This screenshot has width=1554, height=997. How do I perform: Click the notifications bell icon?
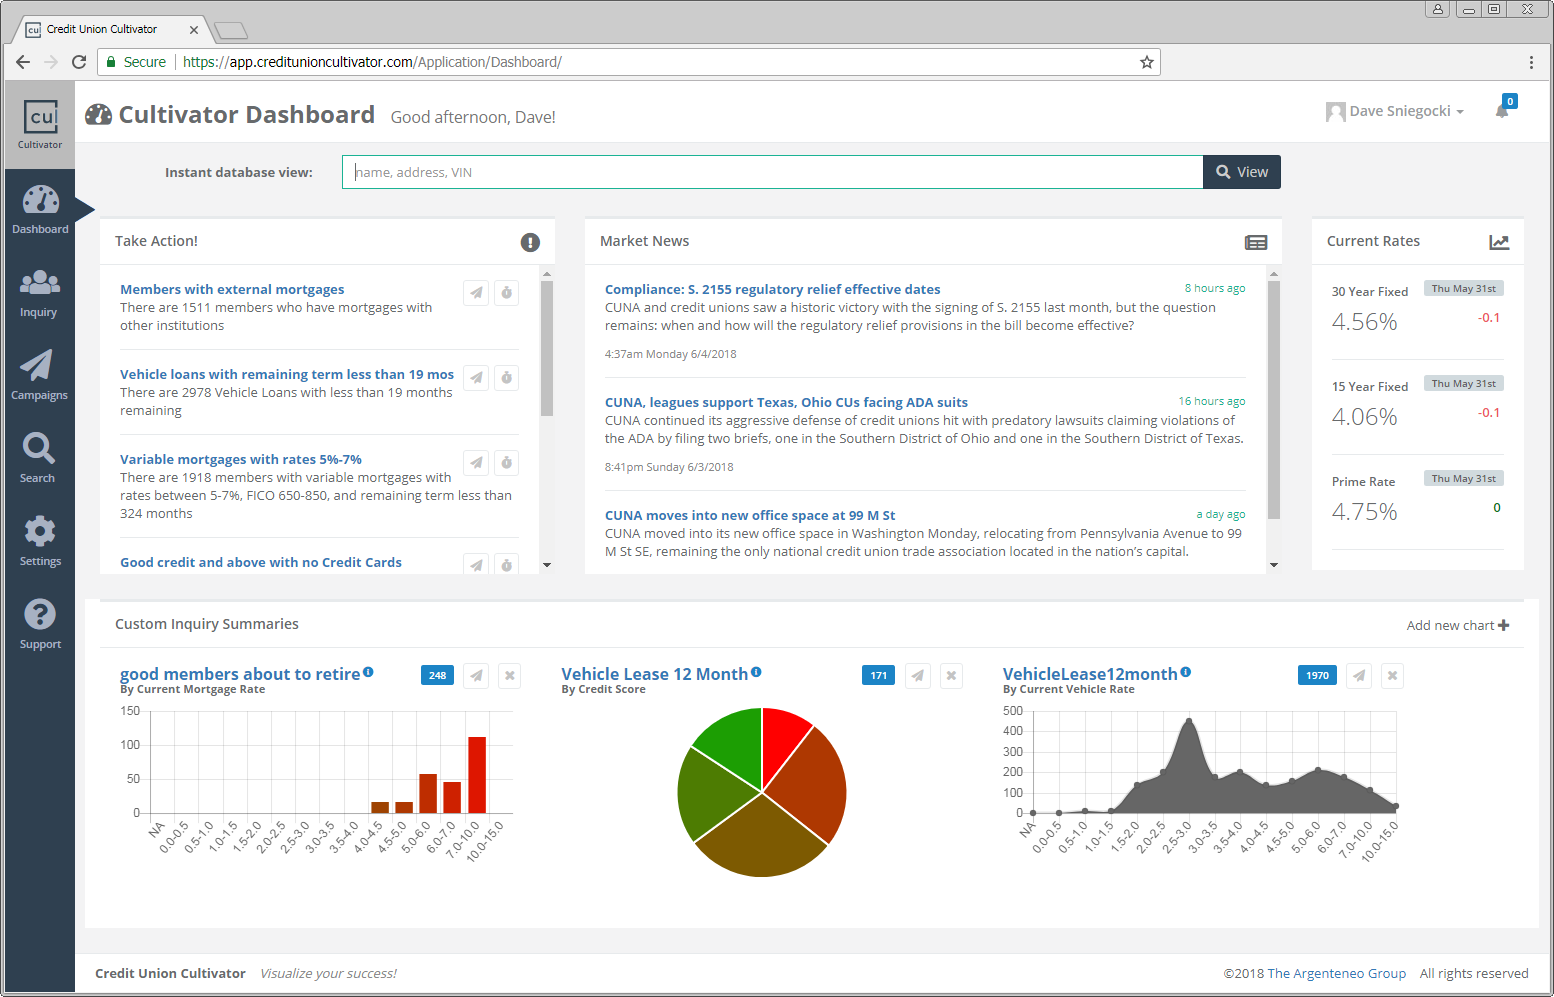coord(1502,110)
